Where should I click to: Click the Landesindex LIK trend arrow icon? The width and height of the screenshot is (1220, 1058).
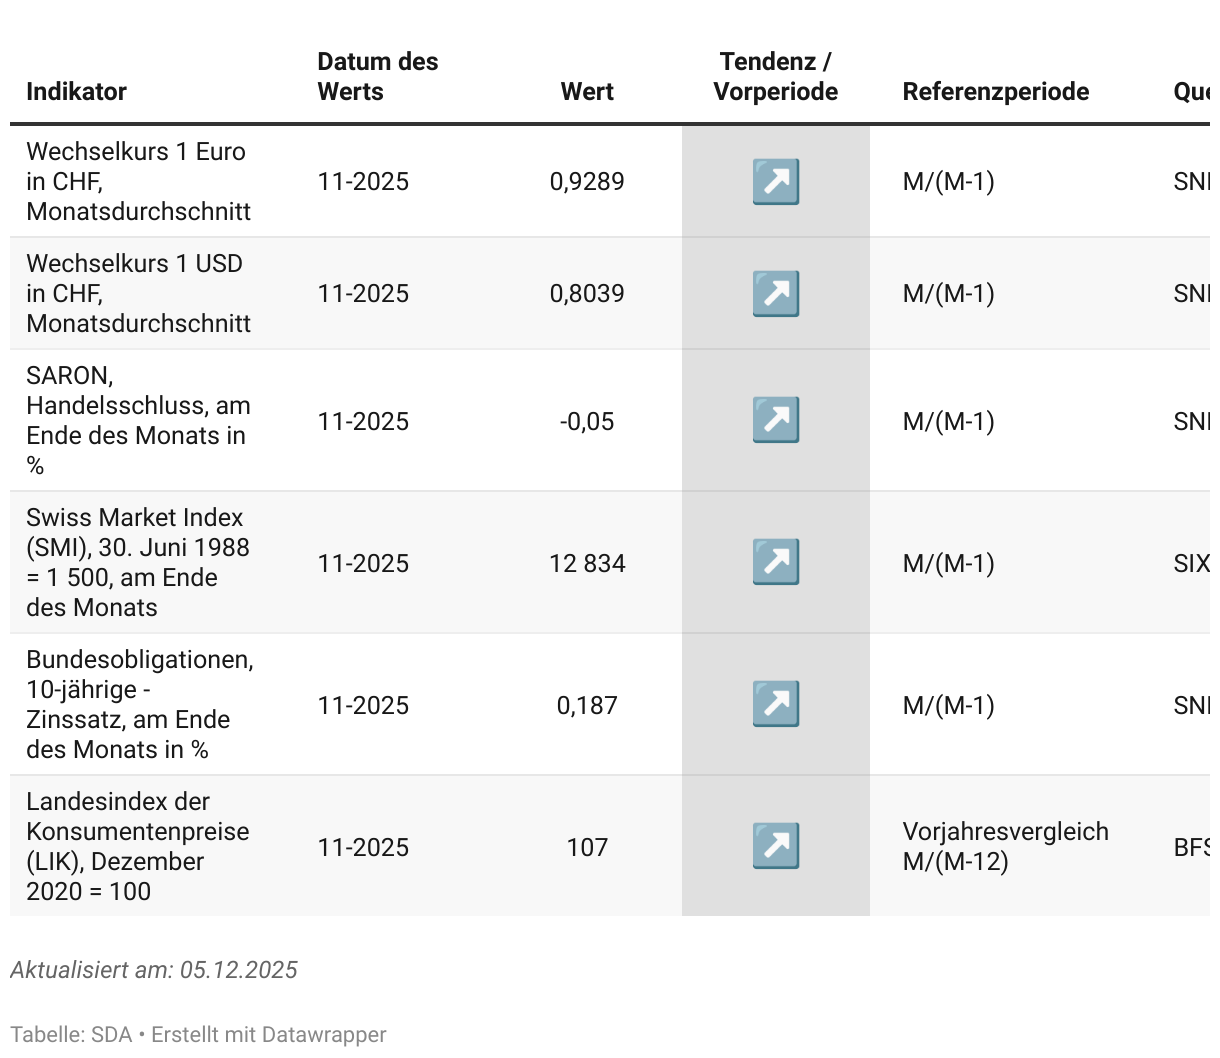(x=775, y=846)
